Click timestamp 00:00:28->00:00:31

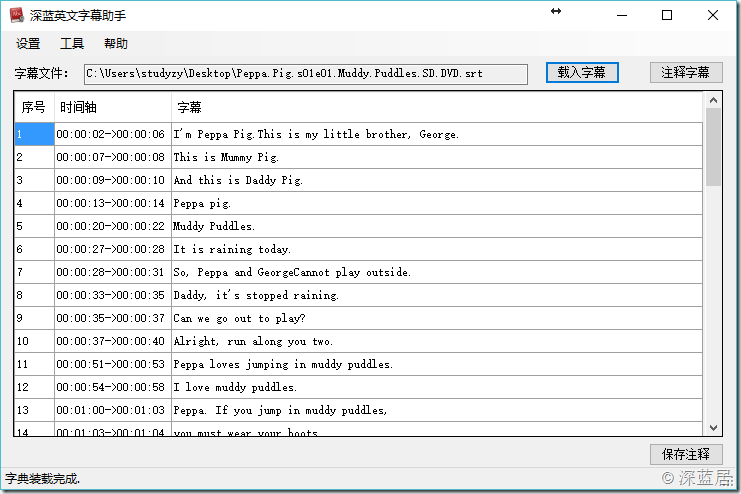[111, 272]
